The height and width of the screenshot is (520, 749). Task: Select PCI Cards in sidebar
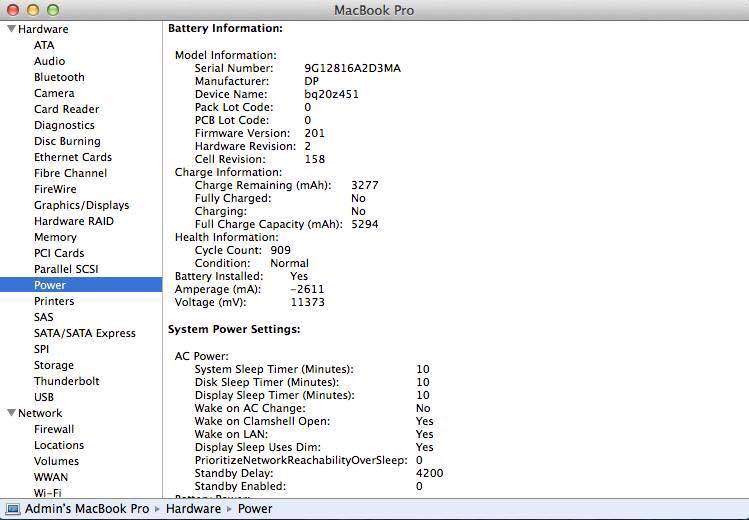(59, 253)
